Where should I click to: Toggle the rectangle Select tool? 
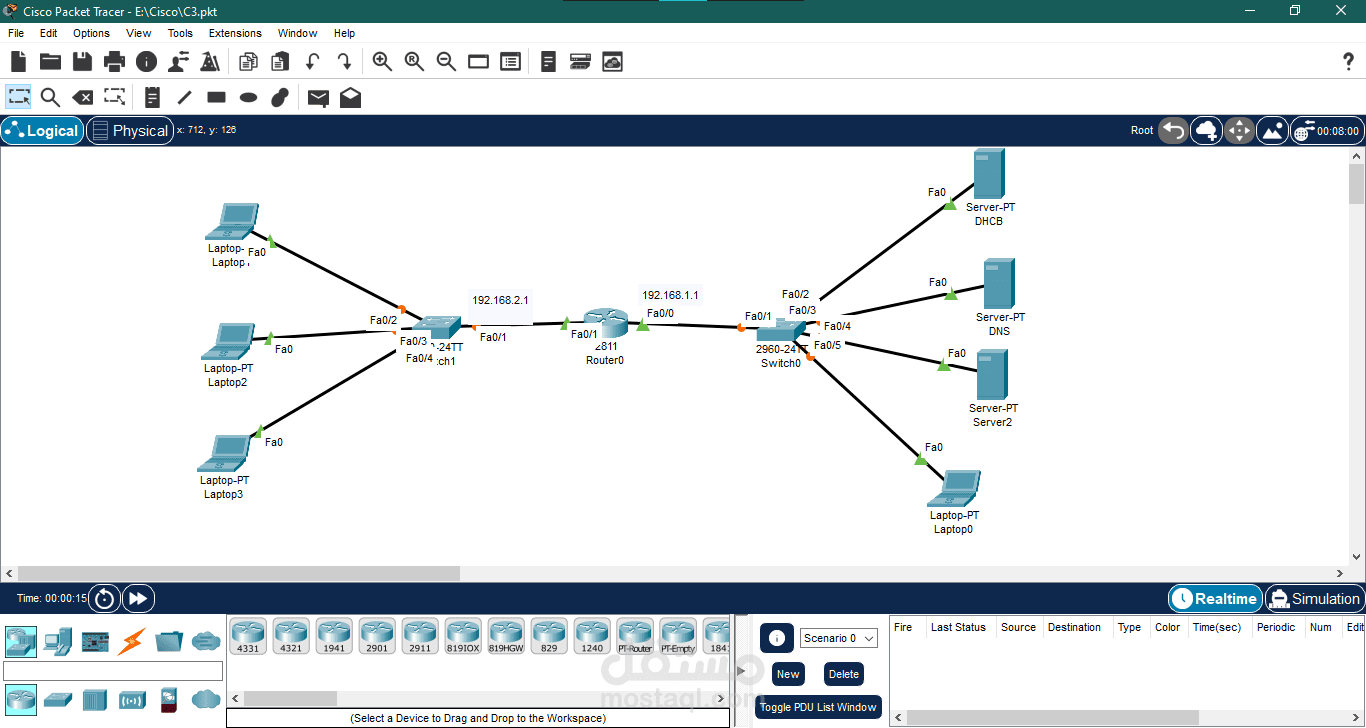click(18, 97)
